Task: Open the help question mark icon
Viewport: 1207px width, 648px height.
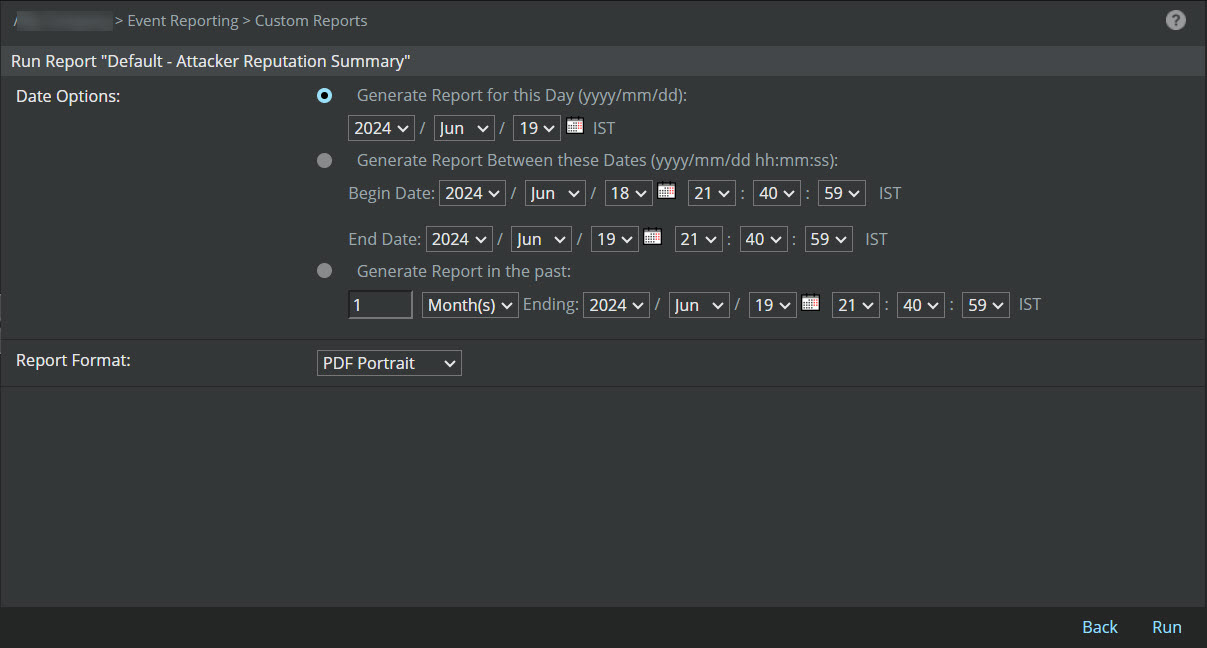Action: coord(1176,20)
